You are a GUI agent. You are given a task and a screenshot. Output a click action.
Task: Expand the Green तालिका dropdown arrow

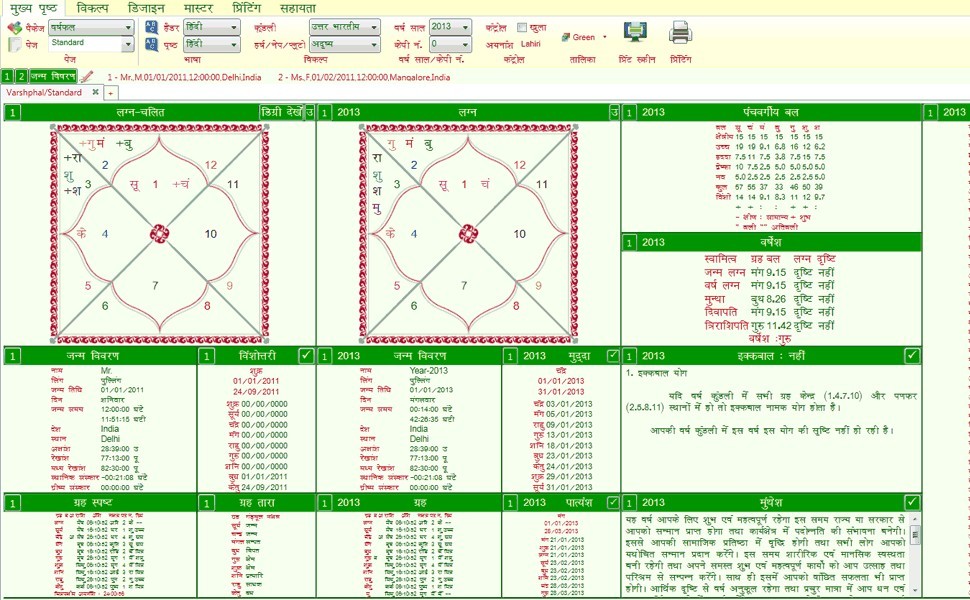604,37
